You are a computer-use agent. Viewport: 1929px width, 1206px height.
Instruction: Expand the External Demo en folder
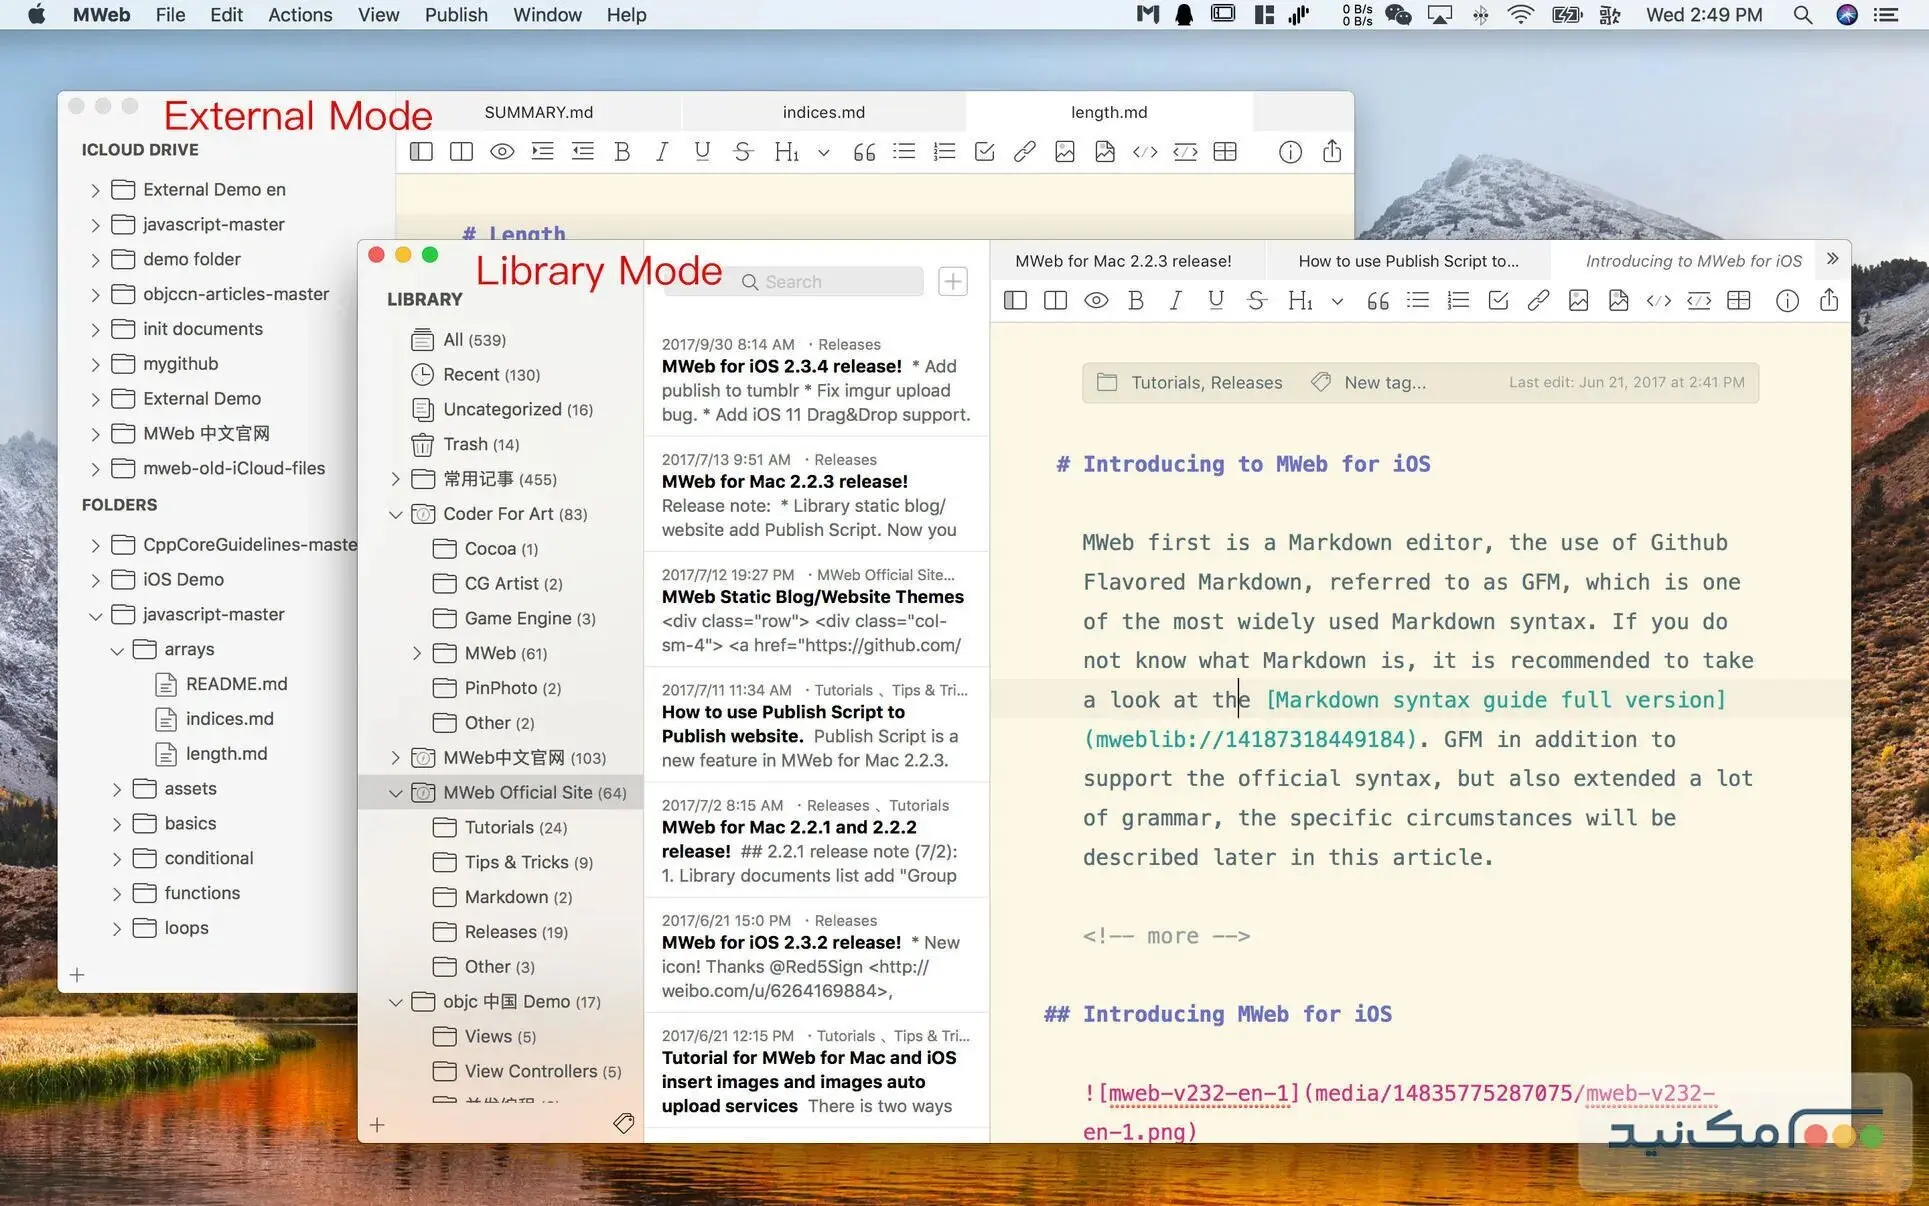tap(95, 190)
